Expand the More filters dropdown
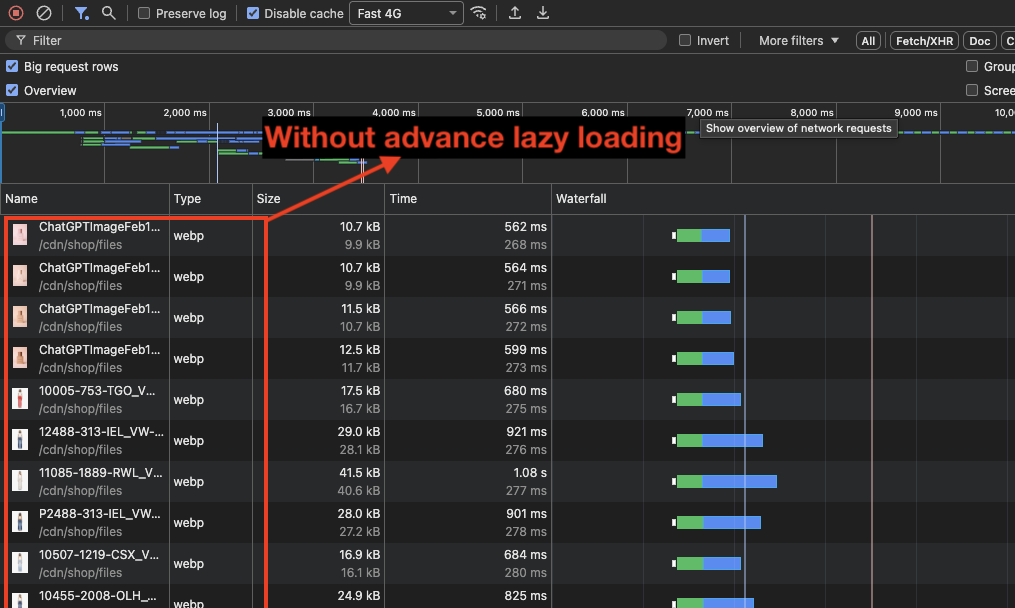1015x608 pixels. click(798, 41)
